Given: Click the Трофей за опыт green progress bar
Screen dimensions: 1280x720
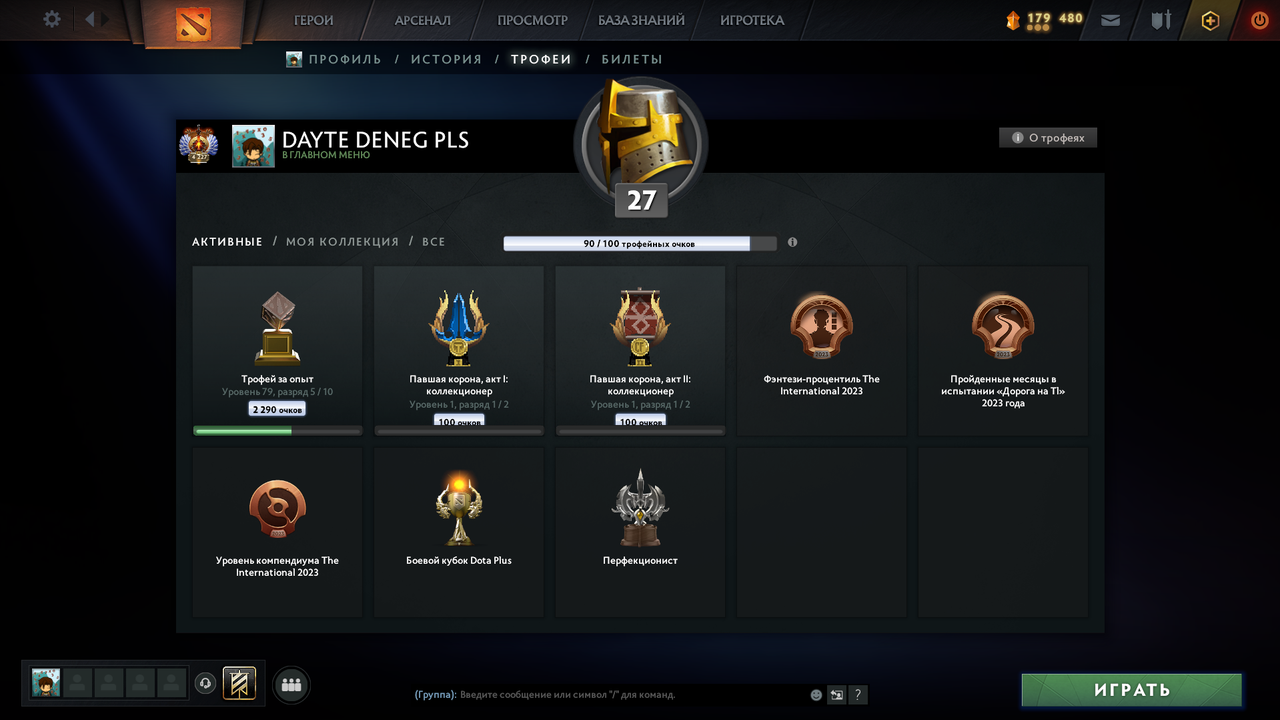Looking at the screenshot, I should (x=277, y=431).
